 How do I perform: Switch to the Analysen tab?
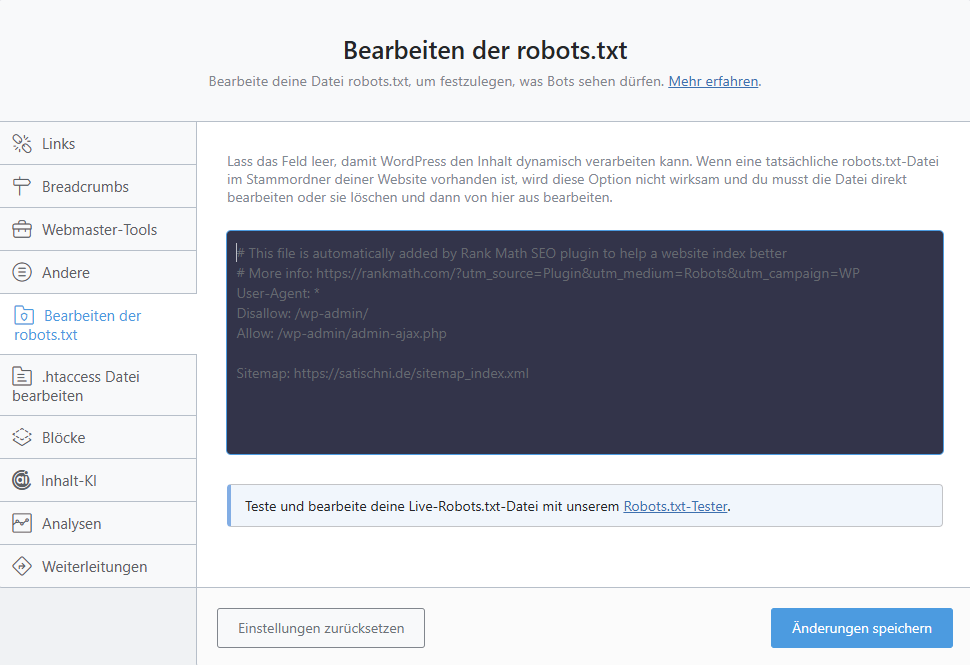[x=98, y=523]
